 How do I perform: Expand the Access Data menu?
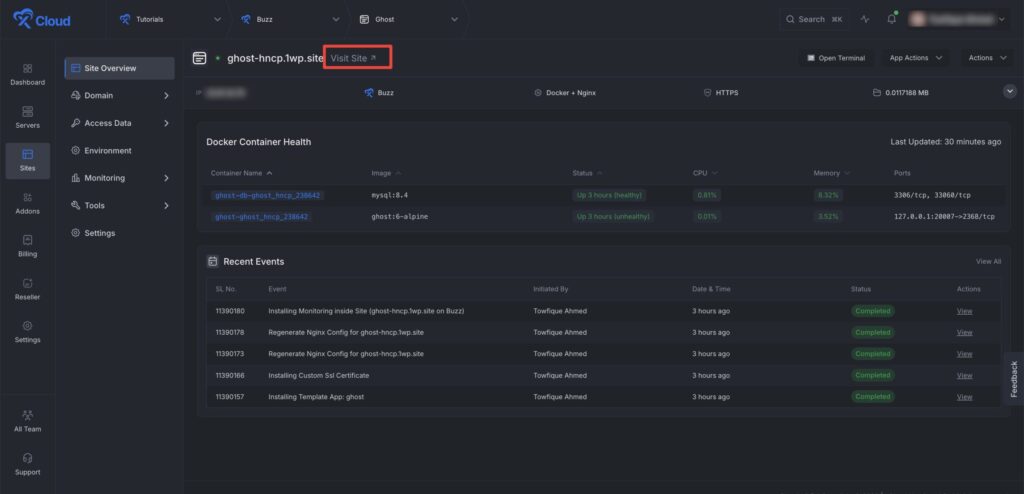coord(120,123)
